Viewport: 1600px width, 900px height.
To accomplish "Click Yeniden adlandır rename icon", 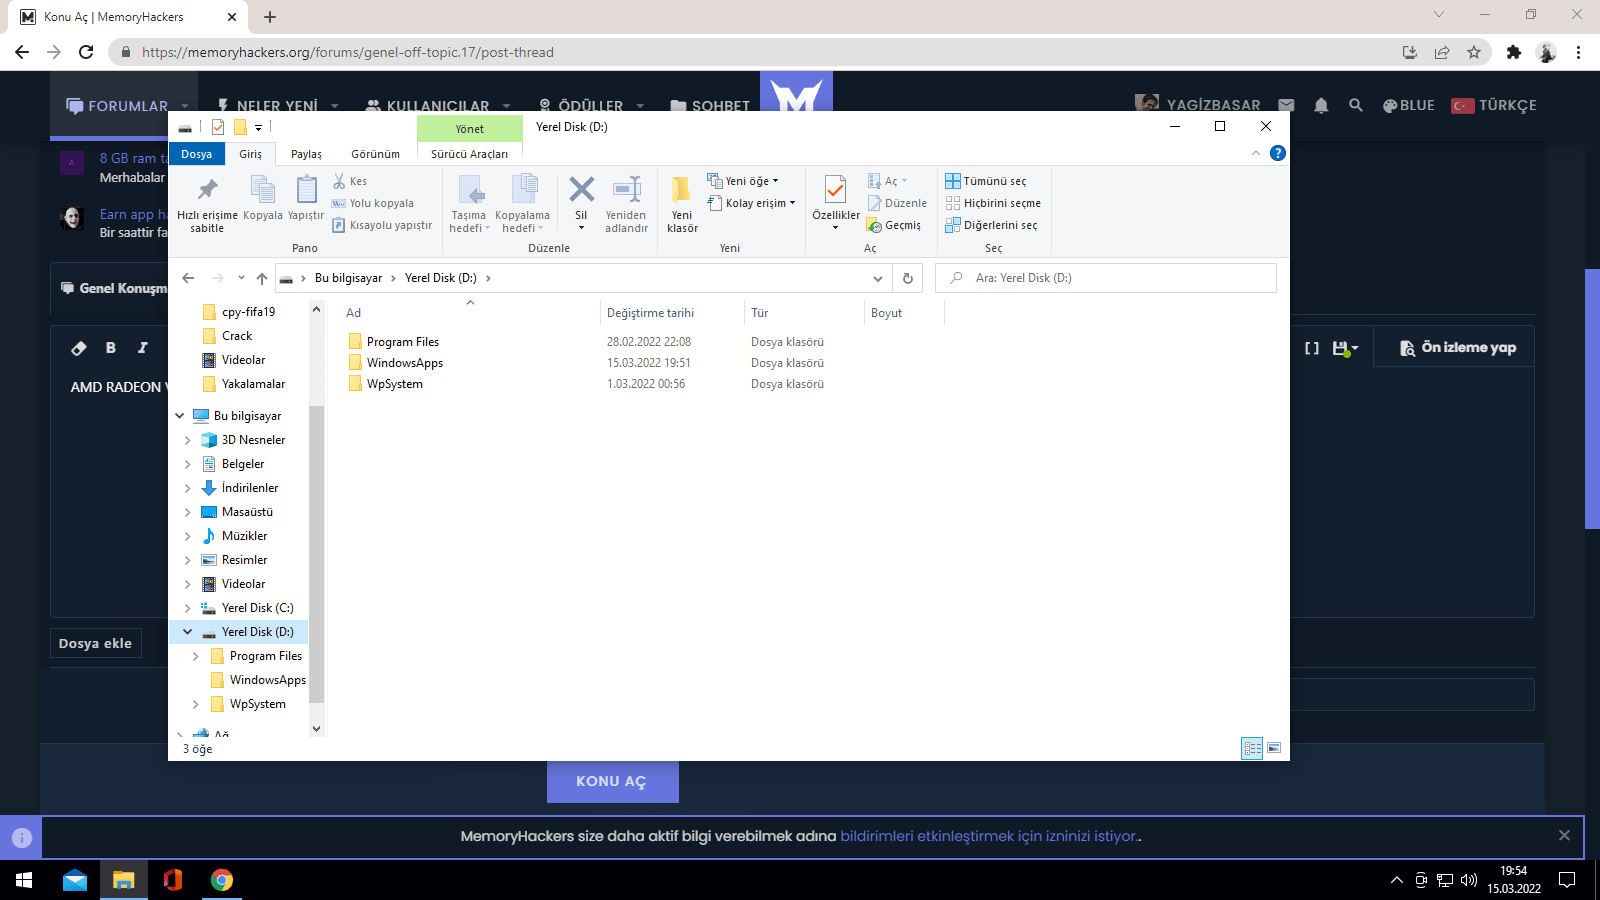I will click(626, 204).
